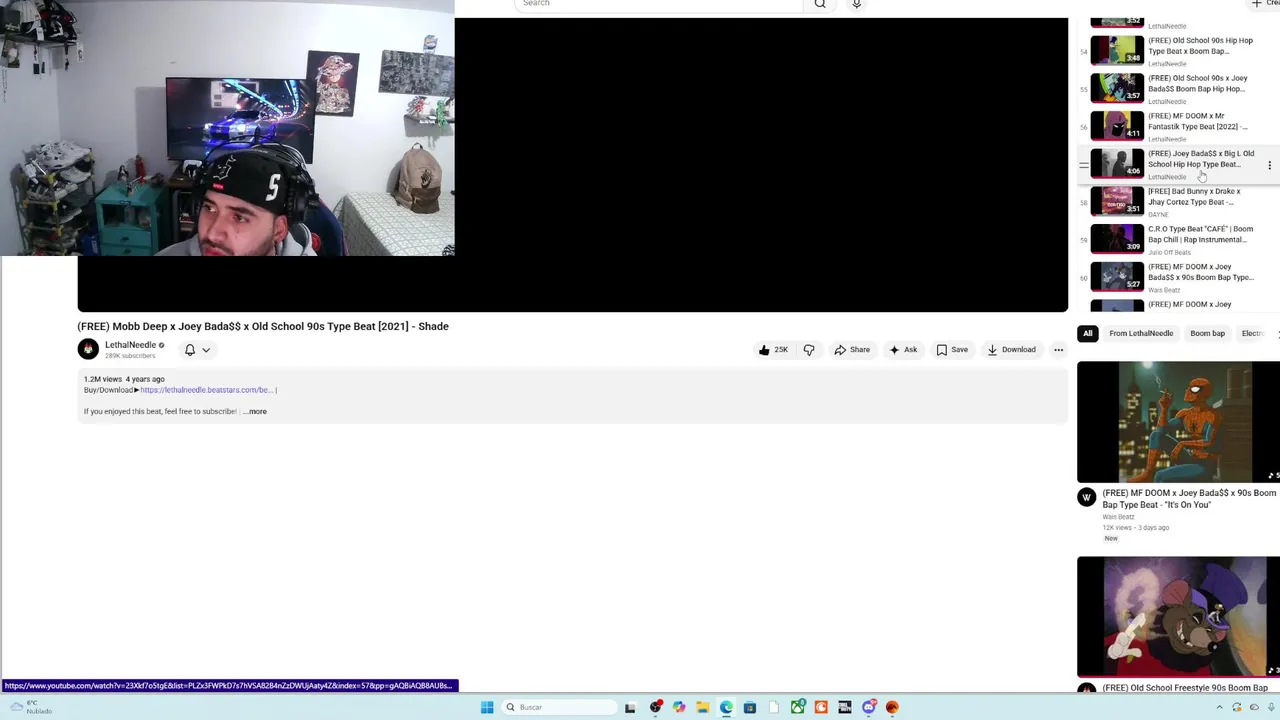Screen dimensions: 1280x720
Task: Click the taskbar Buscar search box
Action: pos(559,707)
